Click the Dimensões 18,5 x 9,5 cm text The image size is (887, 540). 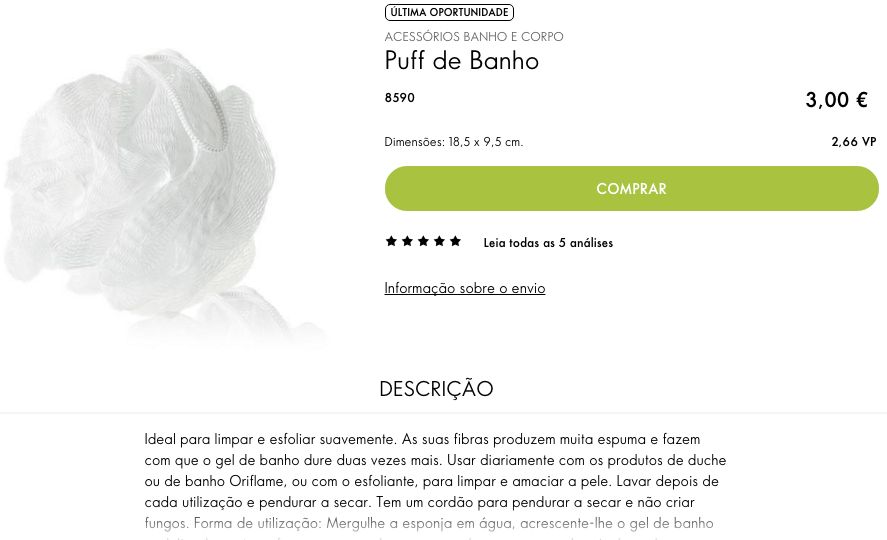tap(454, 142)
